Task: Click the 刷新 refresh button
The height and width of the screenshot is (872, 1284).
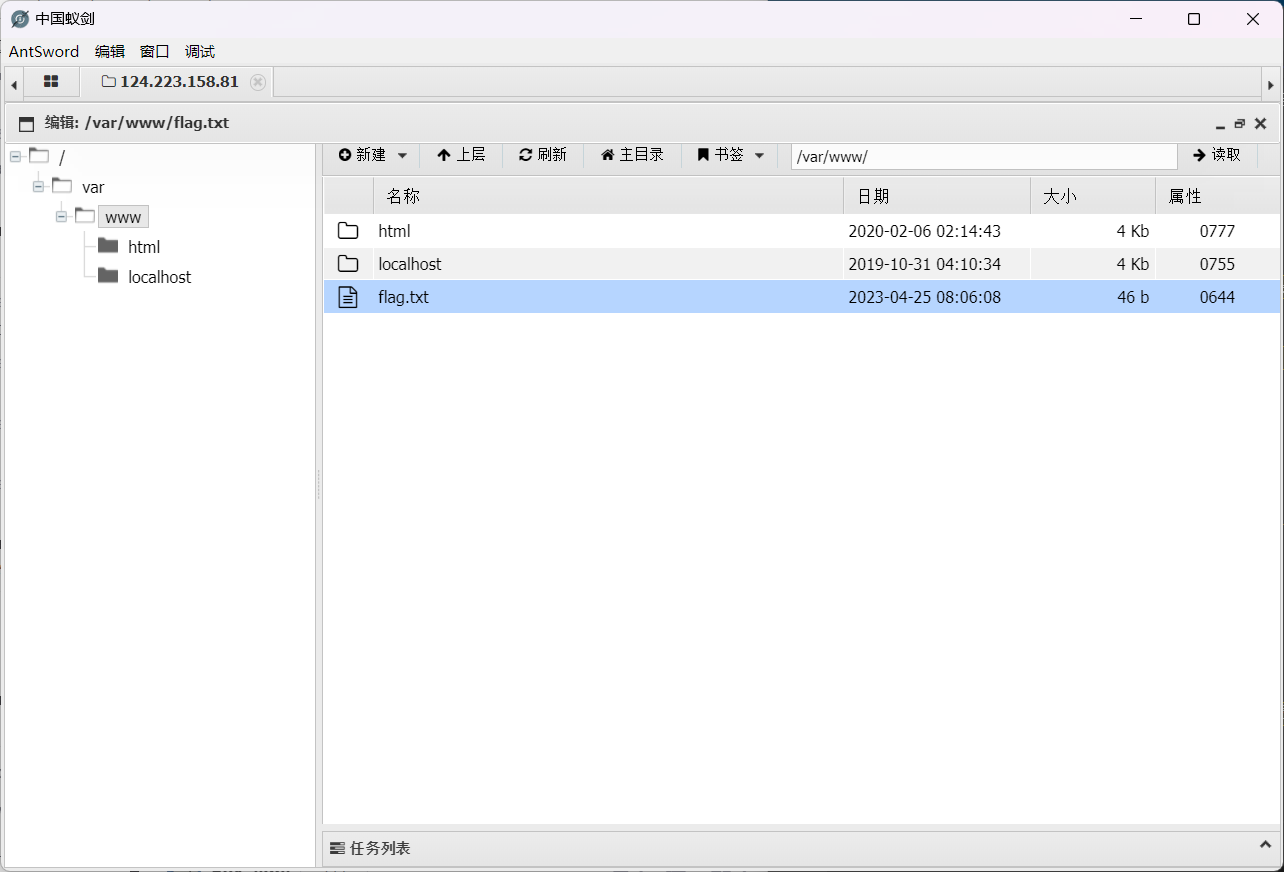Action: [x=542, y=155]
